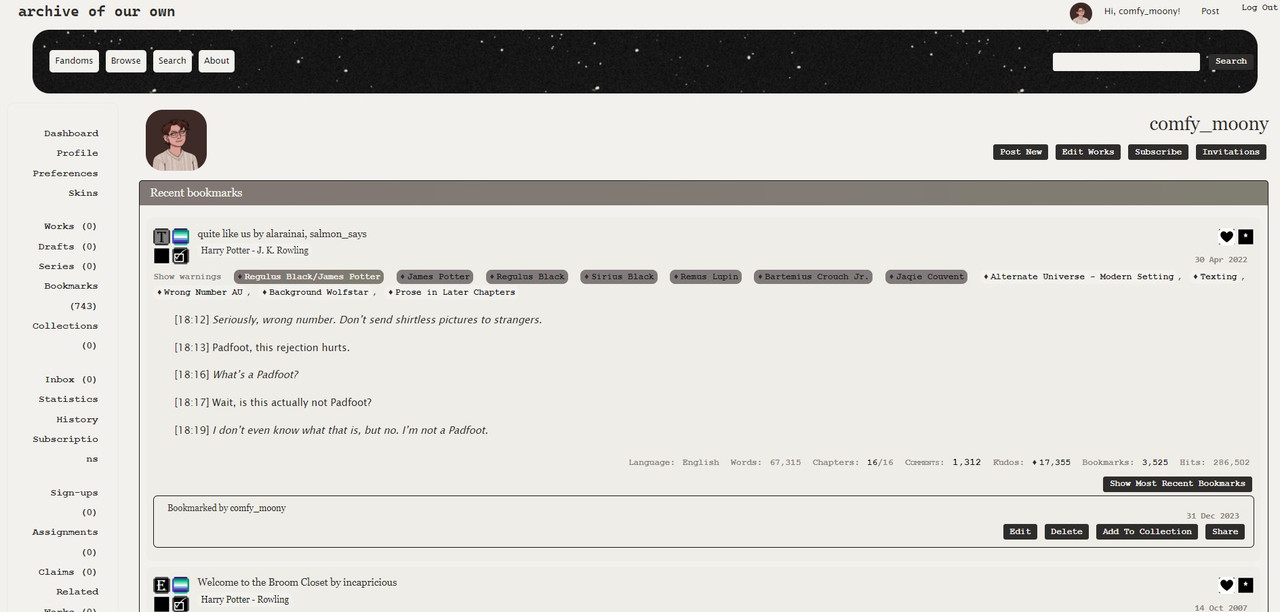The height and width of the screenshot is (612, 1280).
Task: Click the Search button beside the search field
Action: [1231, 61]
